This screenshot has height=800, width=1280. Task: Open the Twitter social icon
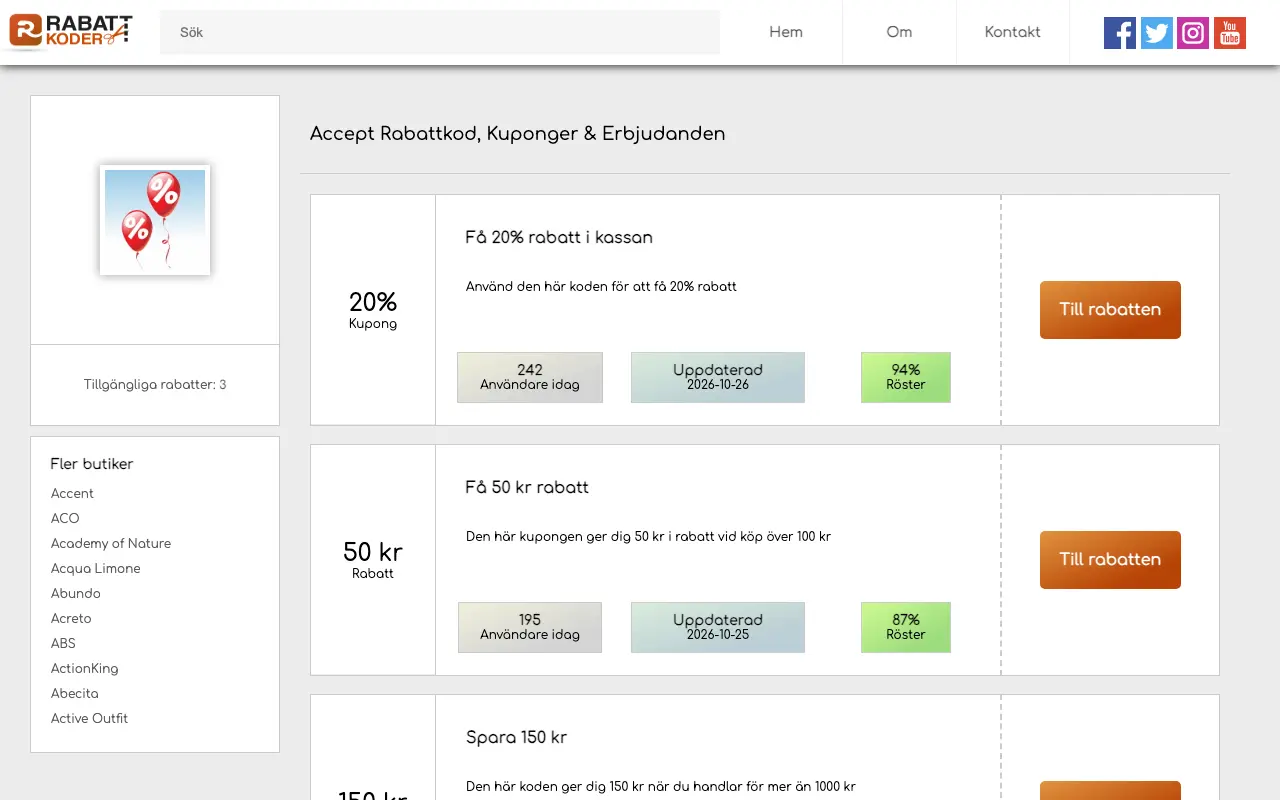tap(1157, 33)
